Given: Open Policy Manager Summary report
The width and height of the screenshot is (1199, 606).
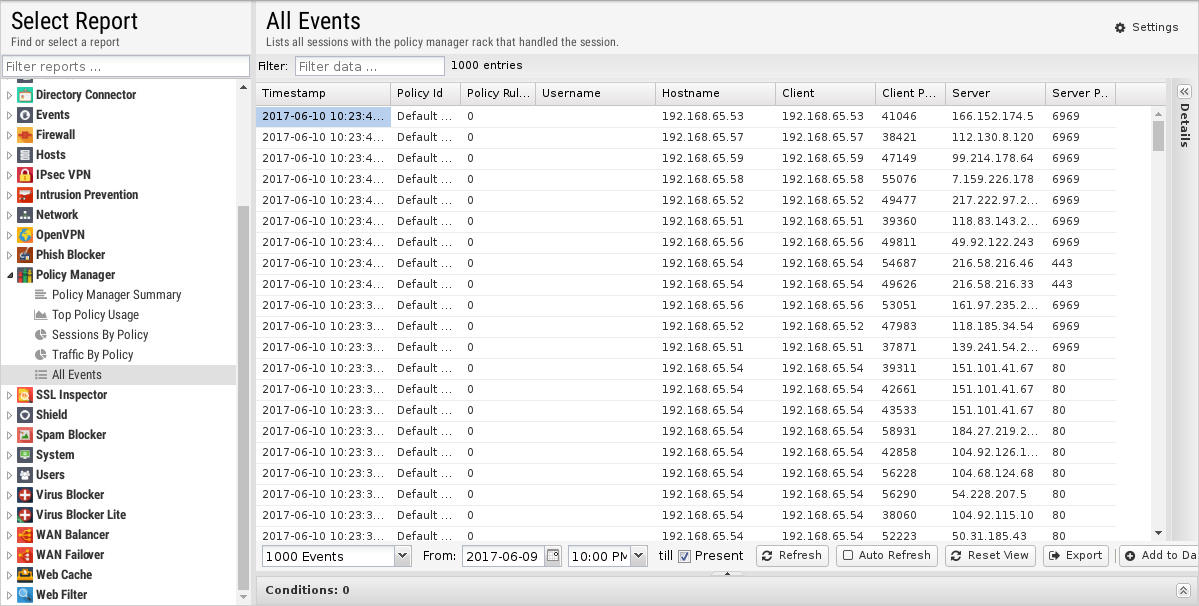Looking at the screenshot, I should coord(116,294).
